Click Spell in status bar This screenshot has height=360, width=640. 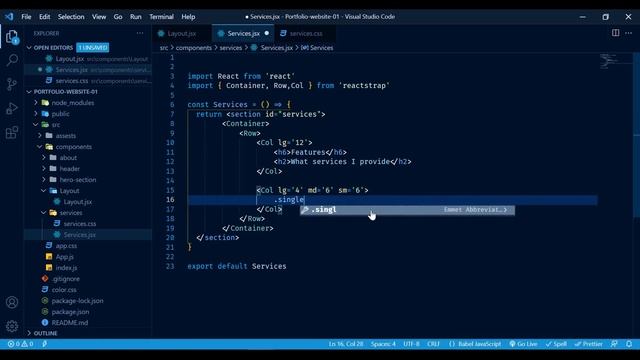point(556,344)
